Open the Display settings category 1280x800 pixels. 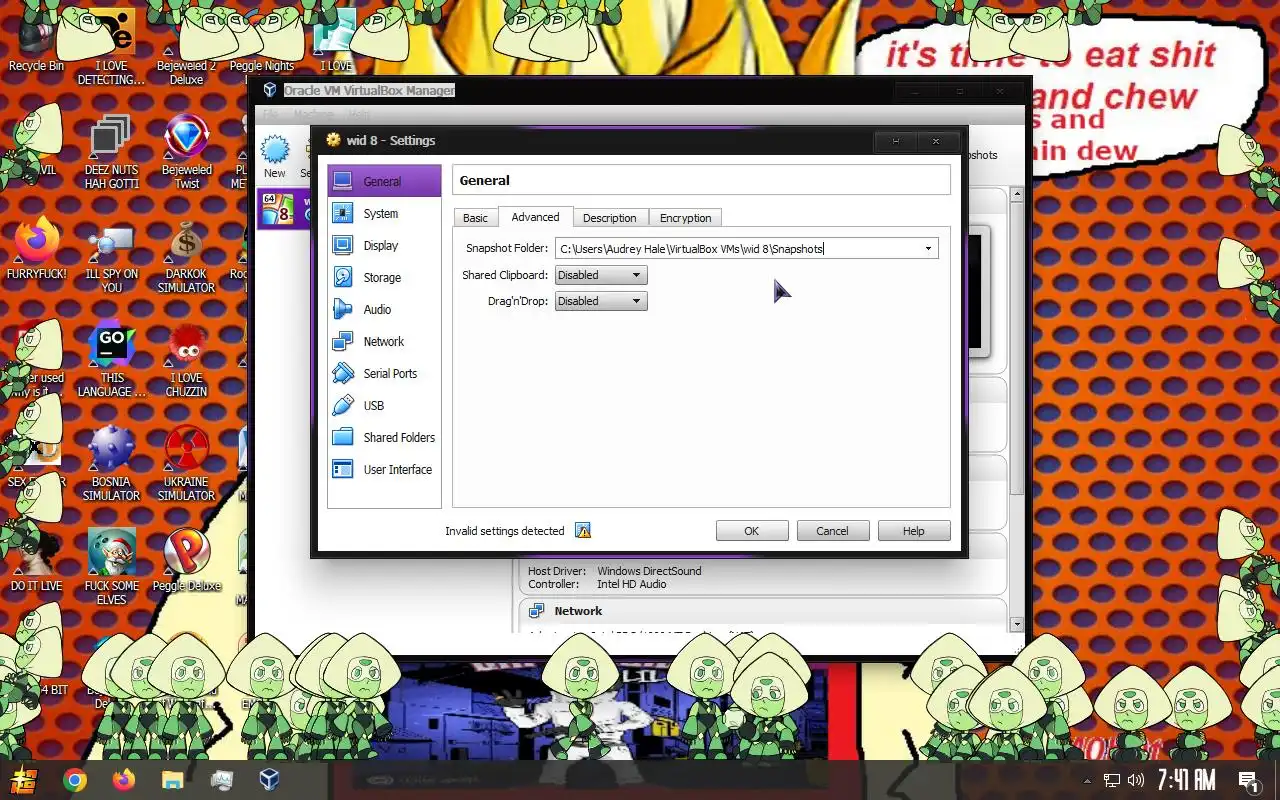[384, 245]
